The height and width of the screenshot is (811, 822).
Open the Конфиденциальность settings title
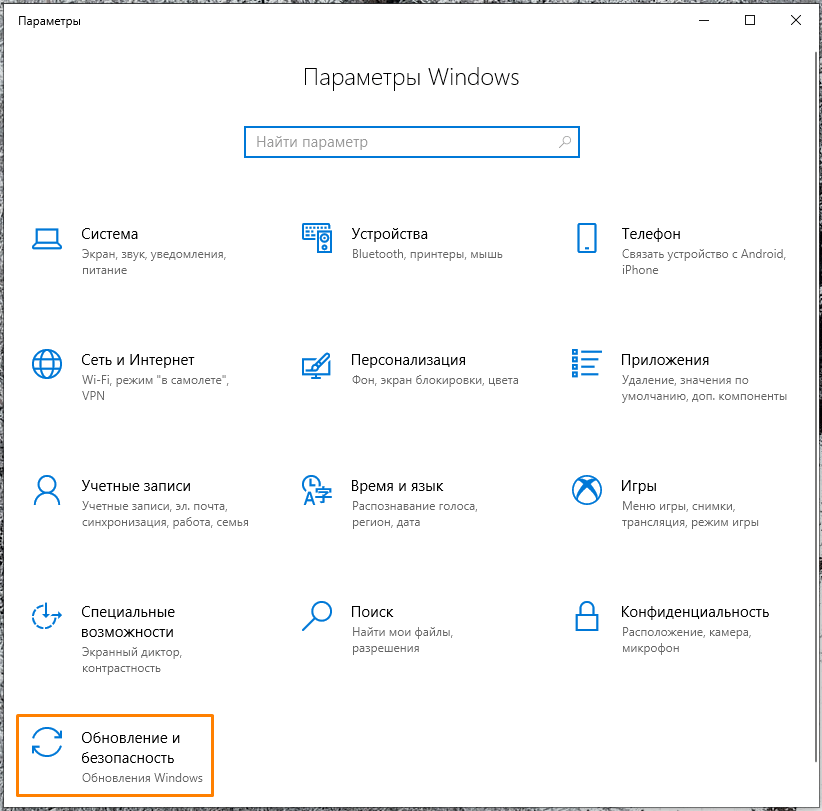pyautogui.click(x=695, y=612)
